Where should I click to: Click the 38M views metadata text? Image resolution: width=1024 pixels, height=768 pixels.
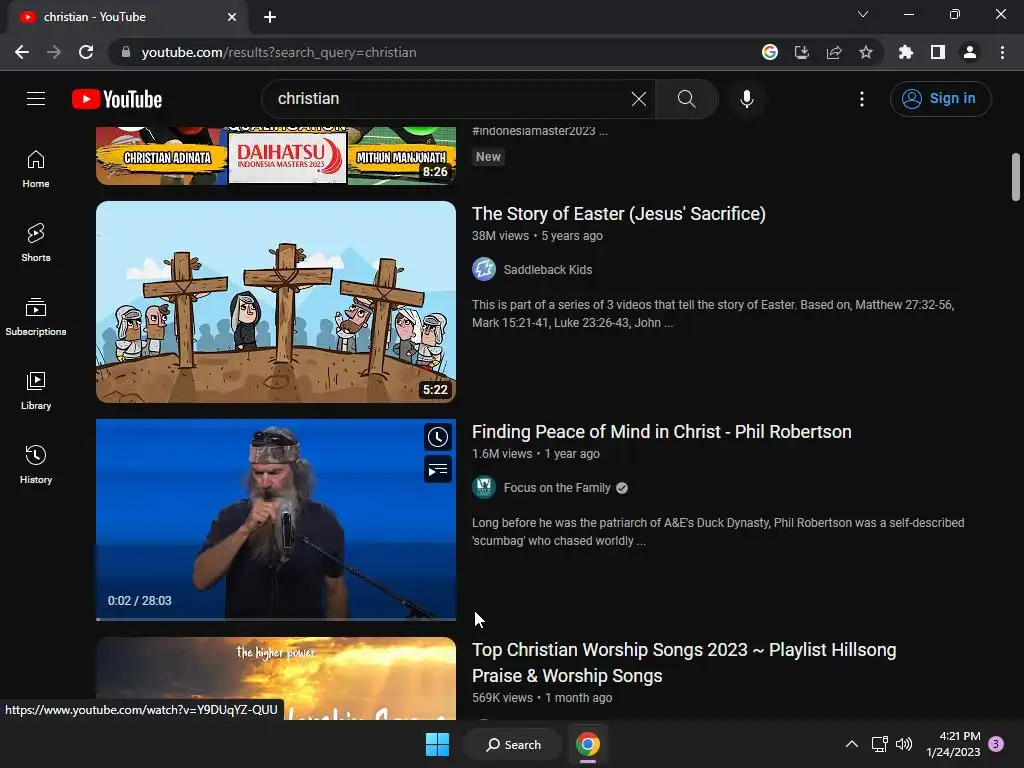[500, 236]
